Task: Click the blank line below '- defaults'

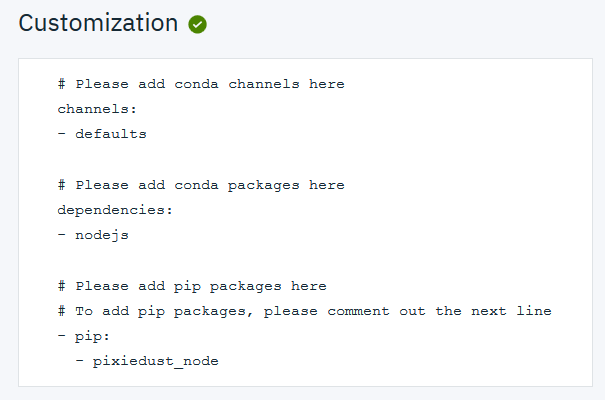Action: 200,159
